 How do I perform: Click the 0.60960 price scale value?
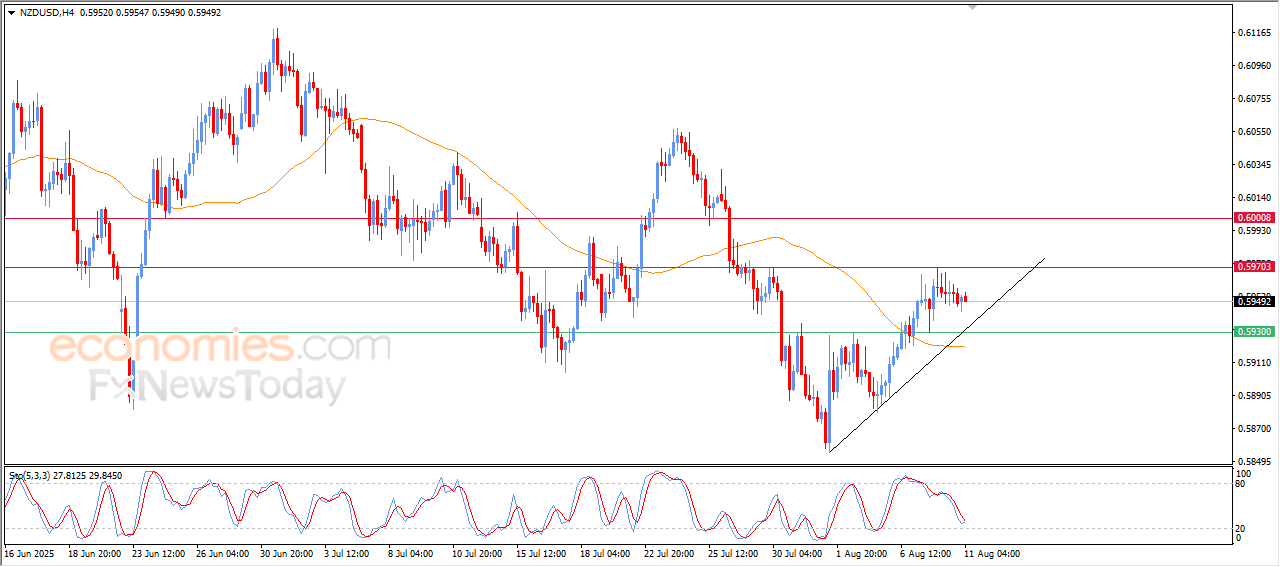click(1254, 66)
